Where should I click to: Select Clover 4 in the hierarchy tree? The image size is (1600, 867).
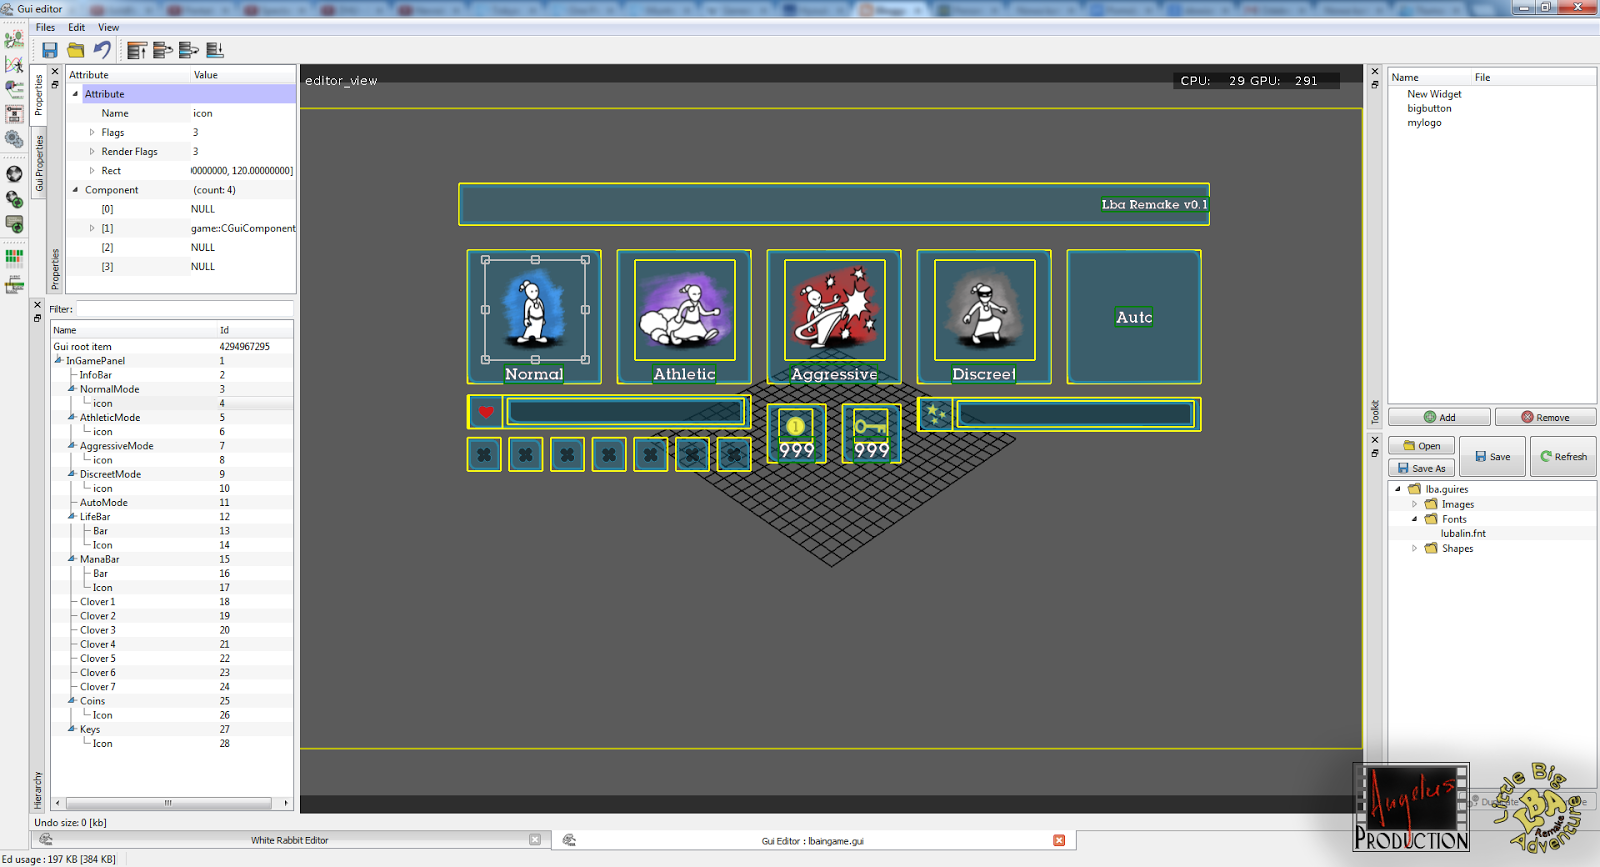98,644
